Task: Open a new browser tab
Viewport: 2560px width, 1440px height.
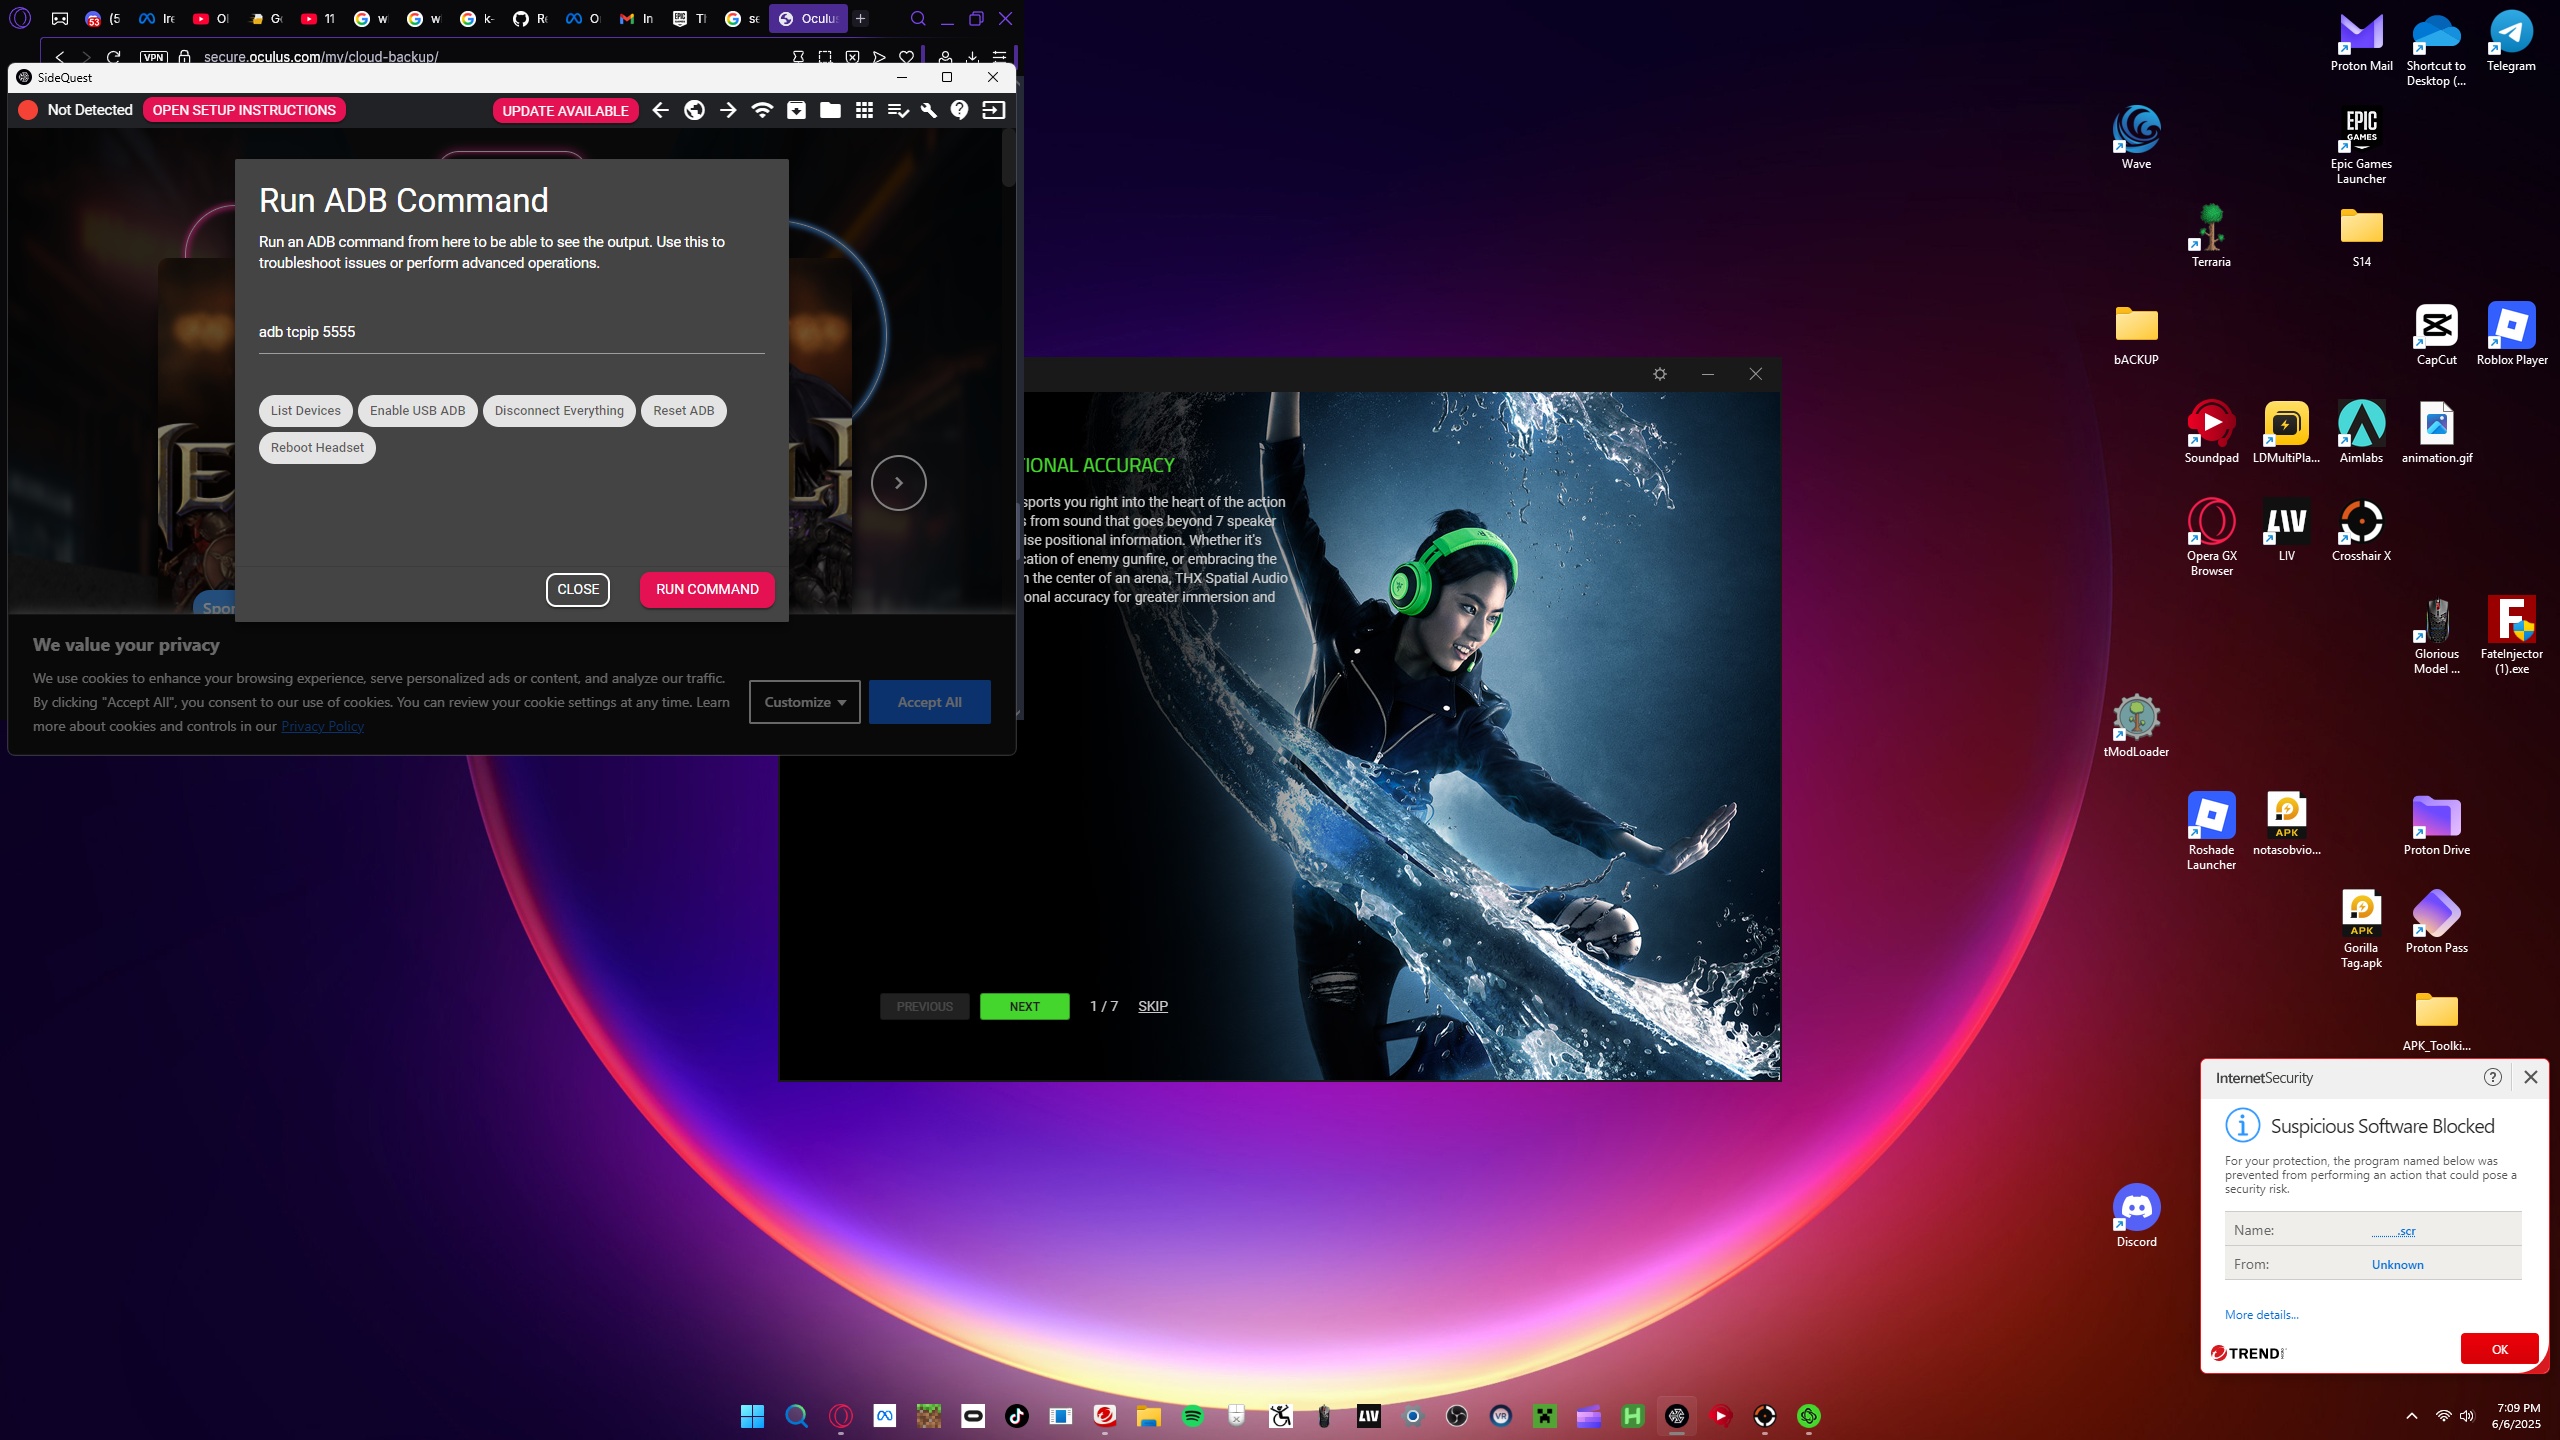Action: 860,18
